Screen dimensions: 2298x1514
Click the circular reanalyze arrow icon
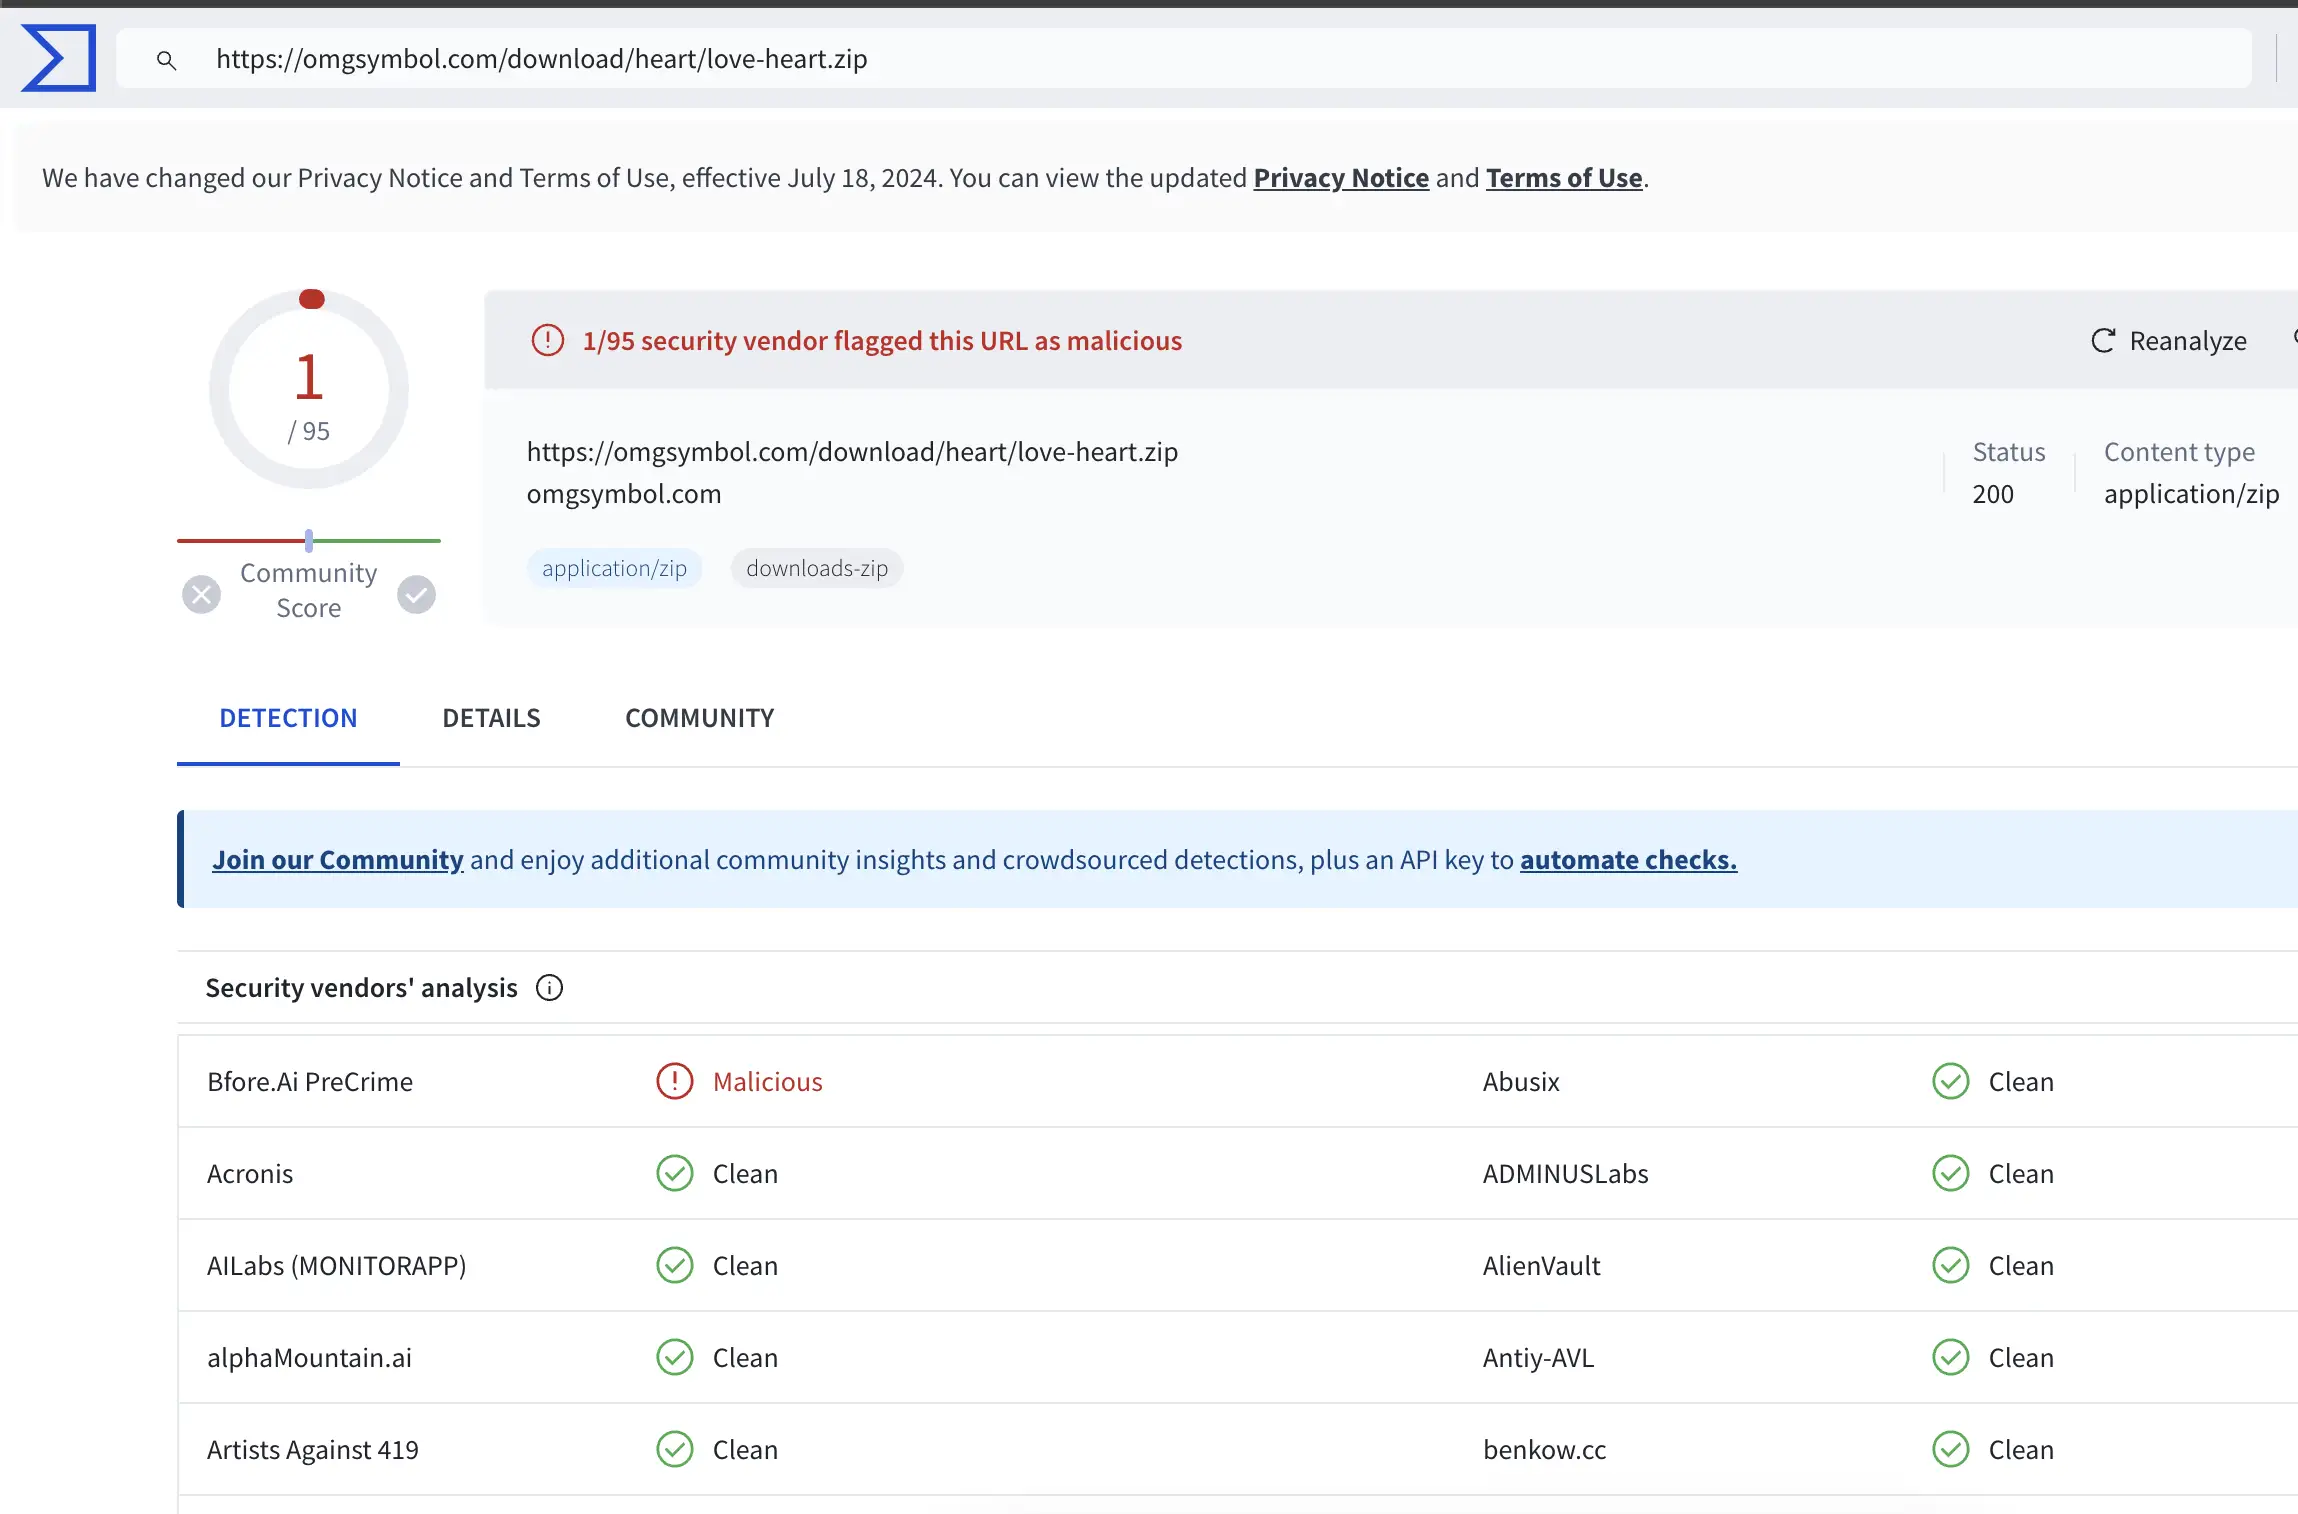pos(2103,341)
